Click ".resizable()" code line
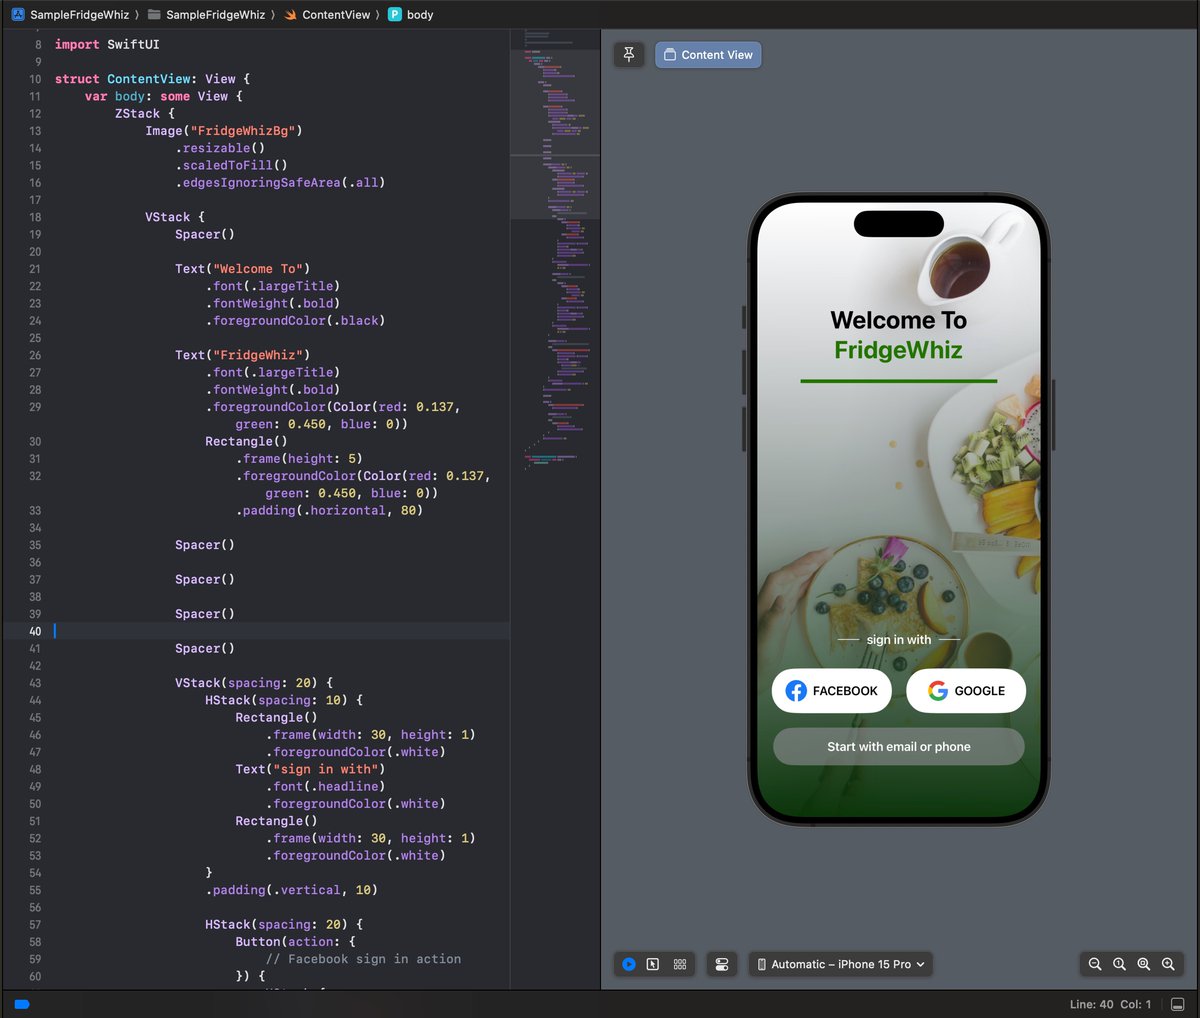This screenshot has height=1018, width=1200. pos(220,148)
